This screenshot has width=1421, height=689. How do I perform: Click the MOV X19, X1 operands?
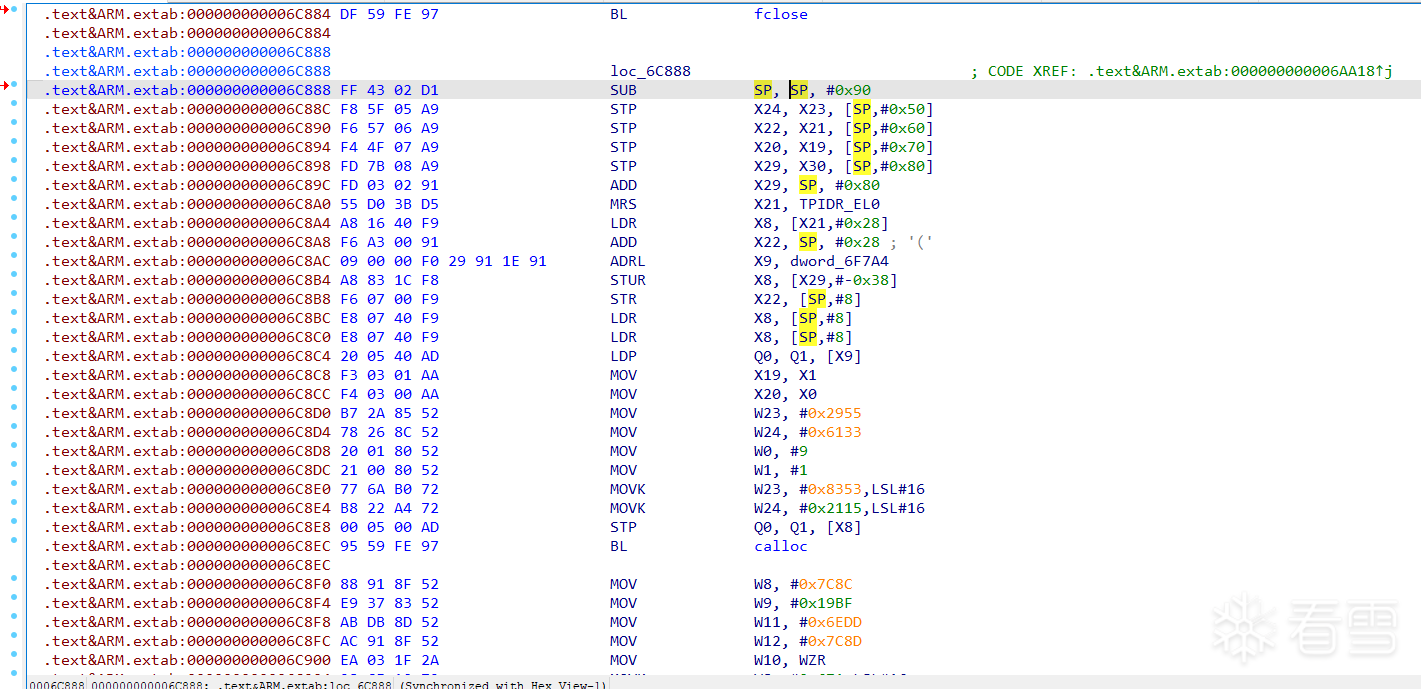(x=785, y=375)
